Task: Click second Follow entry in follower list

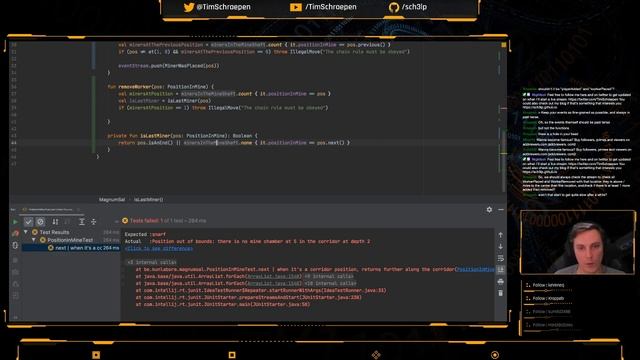Action: pyautogui.click(x=548, y=298)
